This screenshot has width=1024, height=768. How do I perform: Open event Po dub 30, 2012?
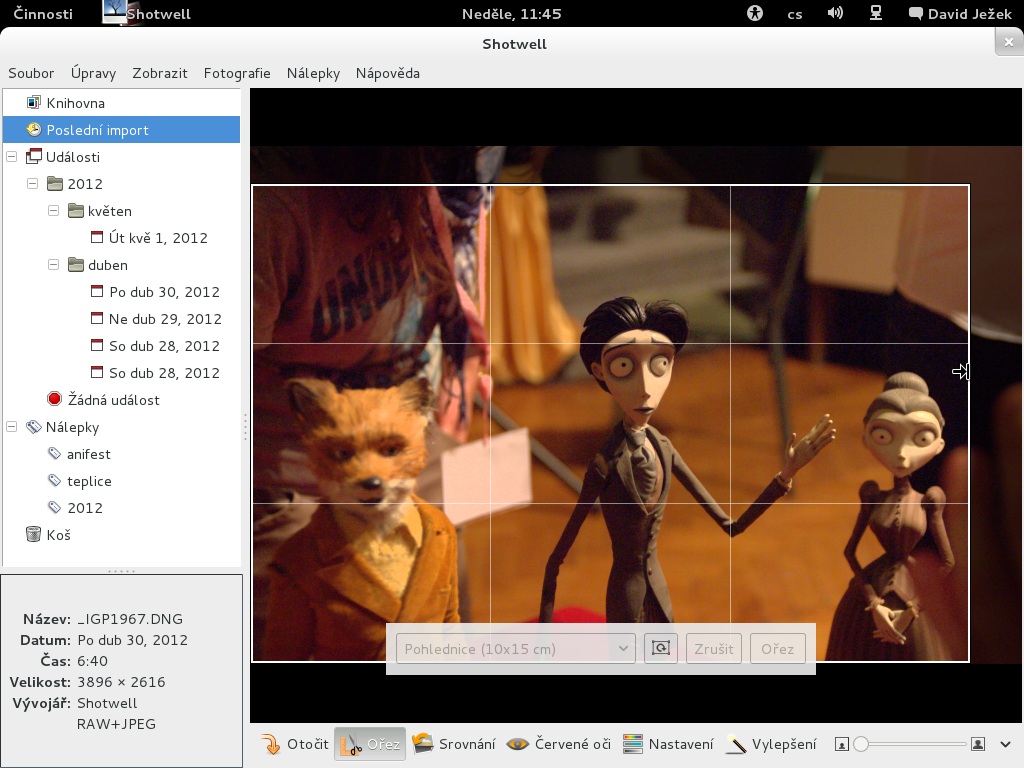(x=164, y=292)
